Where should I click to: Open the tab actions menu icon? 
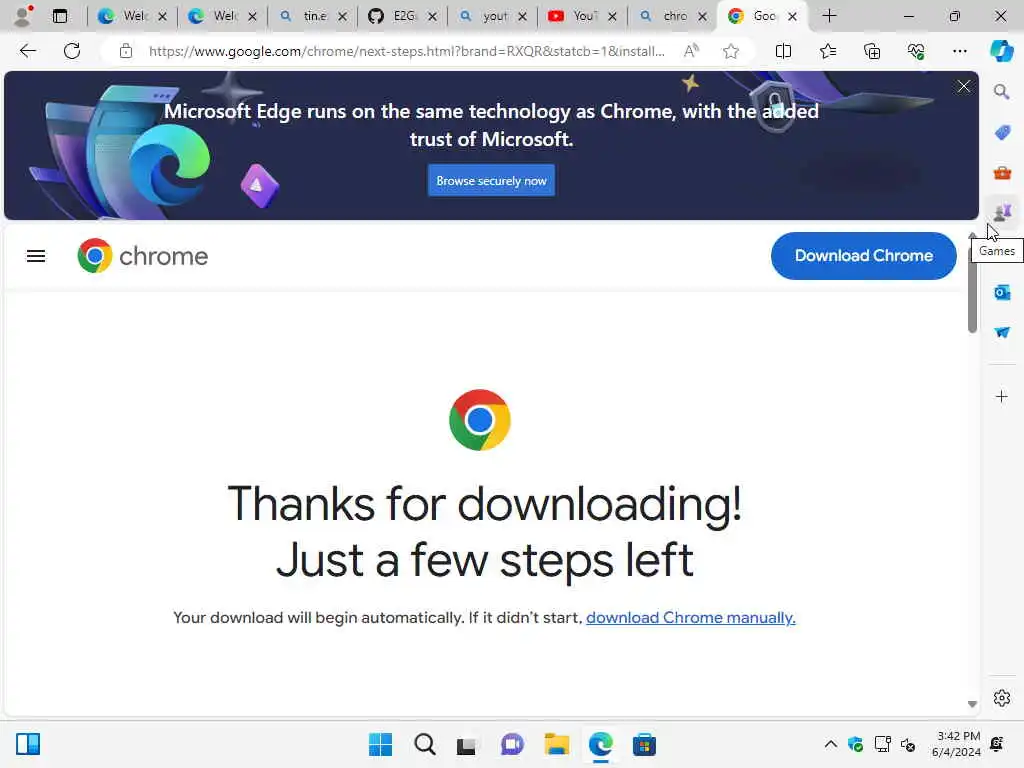tap(59, 16)
